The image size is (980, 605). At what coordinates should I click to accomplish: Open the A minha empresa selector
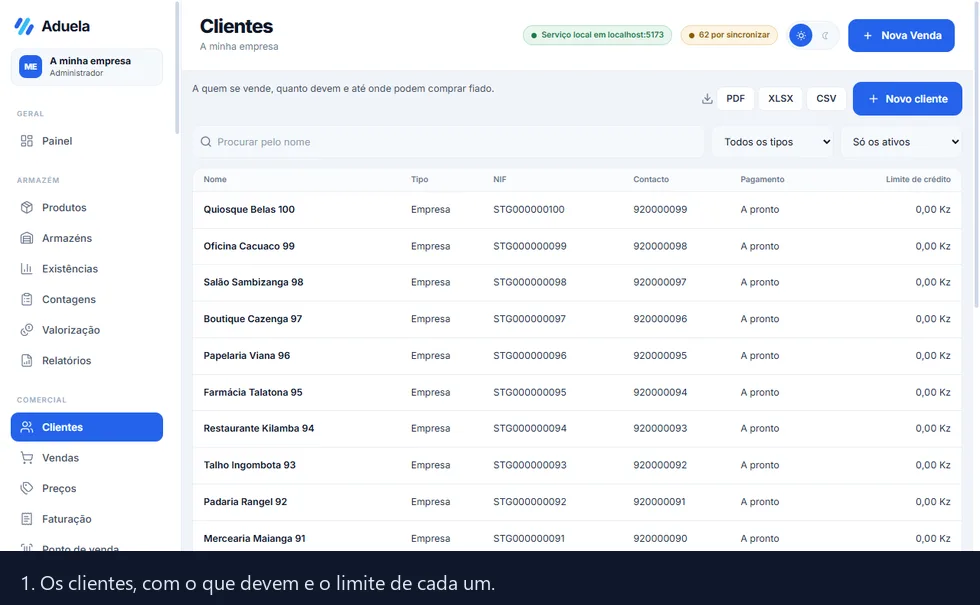coord(87,66)
